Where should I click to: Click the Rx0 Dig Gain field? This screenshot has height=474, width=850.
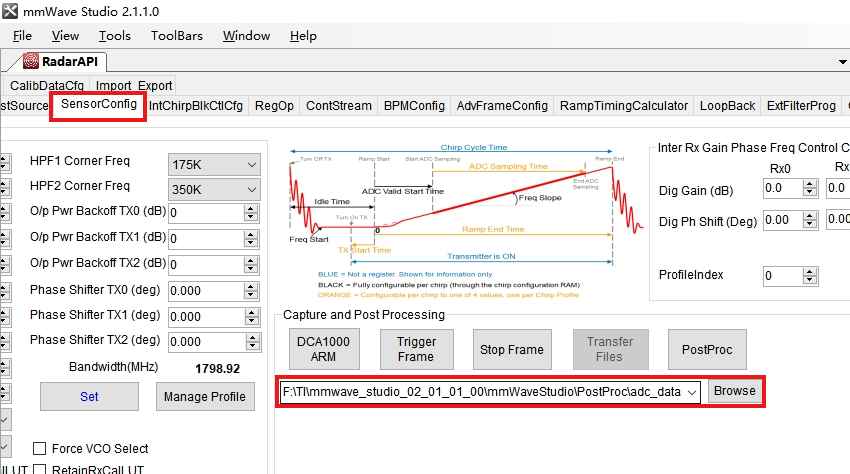pos(782,188)
